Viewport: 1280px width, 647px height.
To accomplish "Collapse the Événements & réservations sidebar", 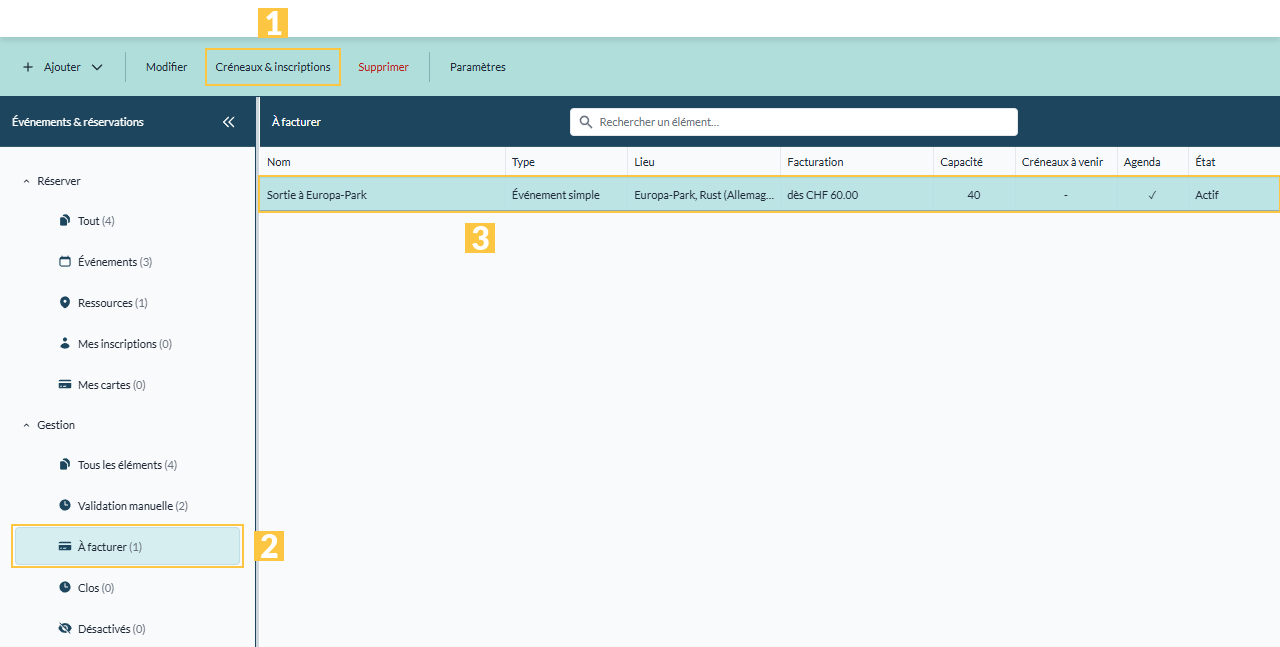I will pos(228,122).
